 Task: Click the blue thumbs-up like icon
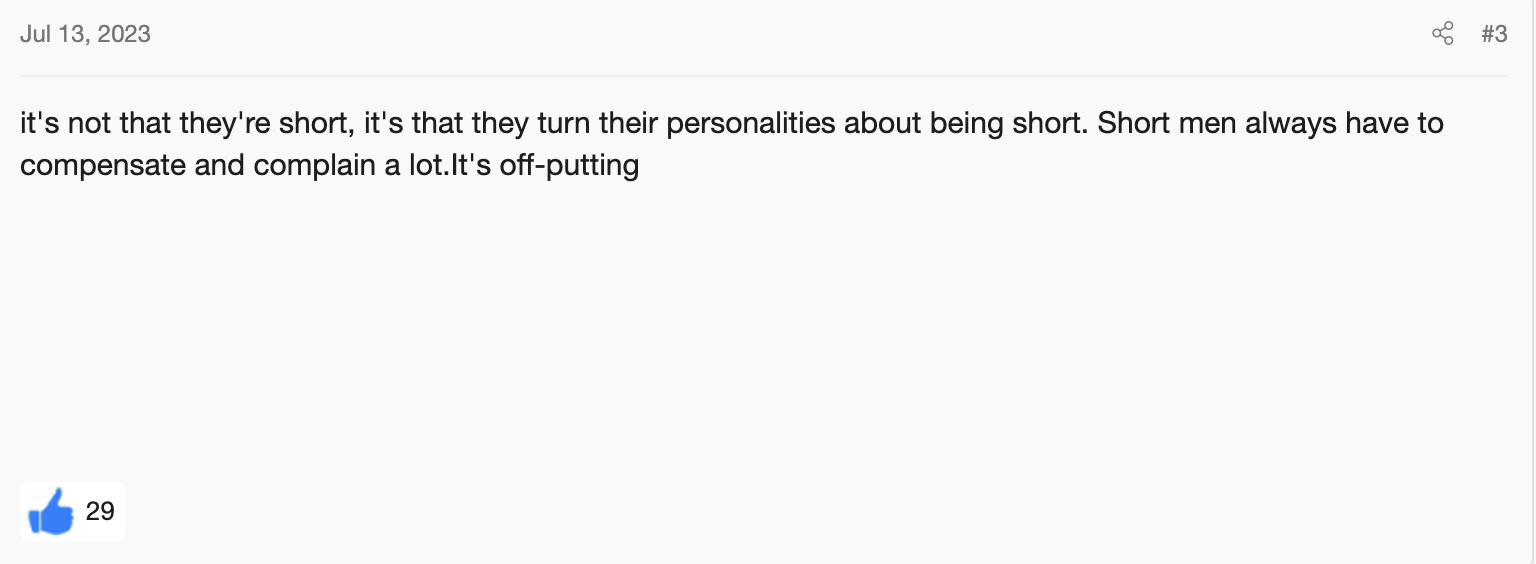[51, 511]
